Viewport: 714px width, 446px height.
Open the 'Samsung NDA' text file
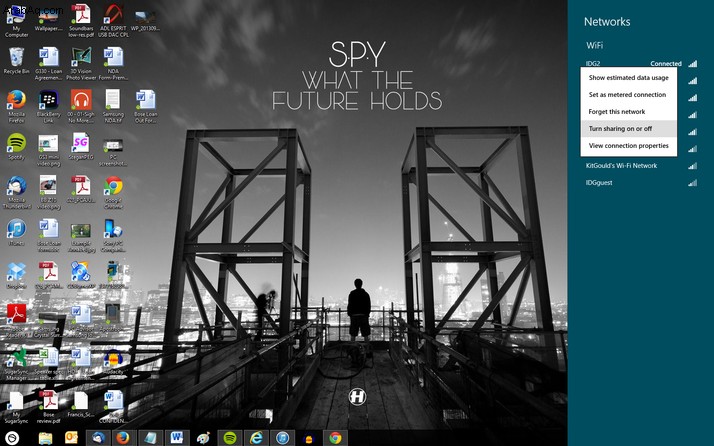point(113,107)
